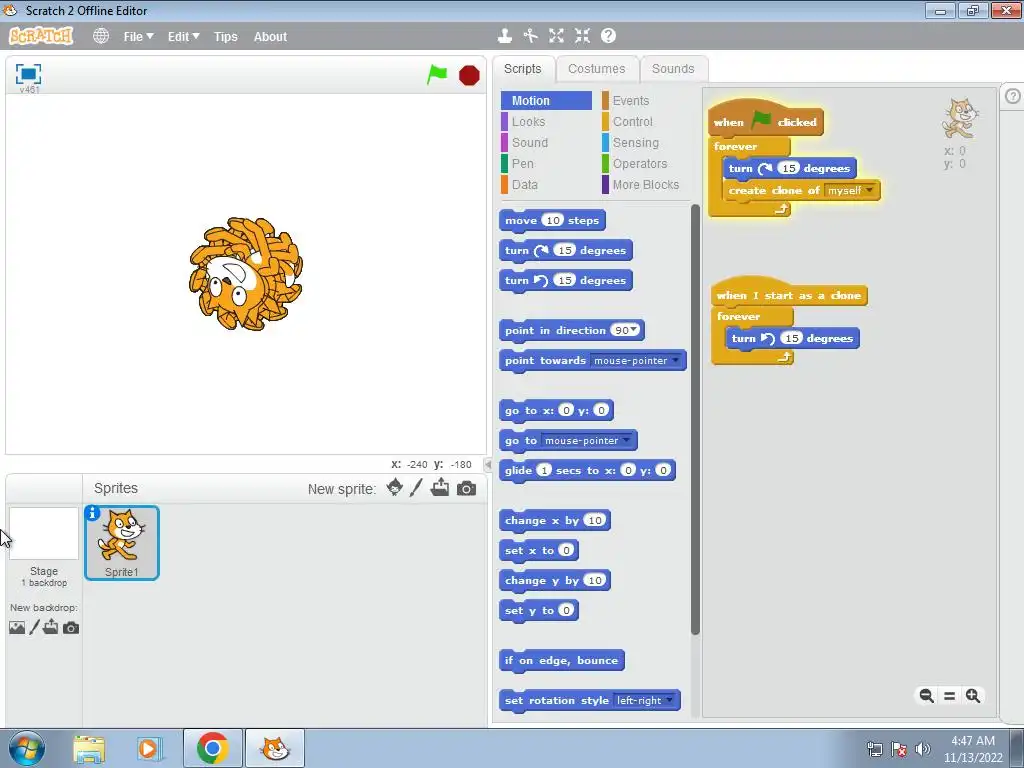Click the Block help question icon

[608, 36]
